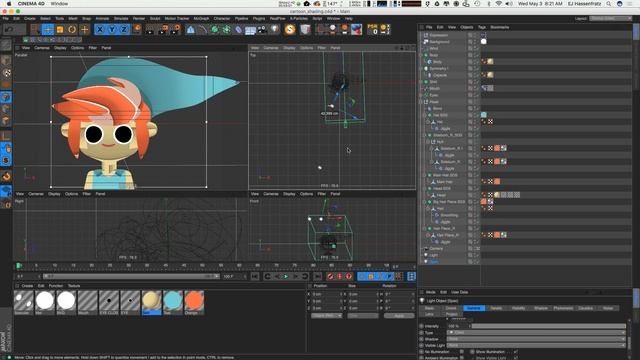Toggle the Z axis lock
640x360 pixels.
pyautogui.click(x=124, y=29)
